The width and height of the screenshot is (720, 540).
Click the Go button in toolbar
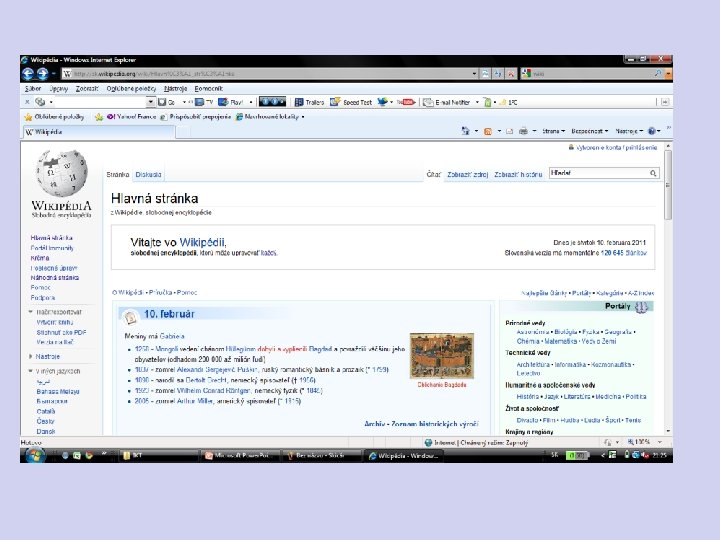tap(167, 102)
